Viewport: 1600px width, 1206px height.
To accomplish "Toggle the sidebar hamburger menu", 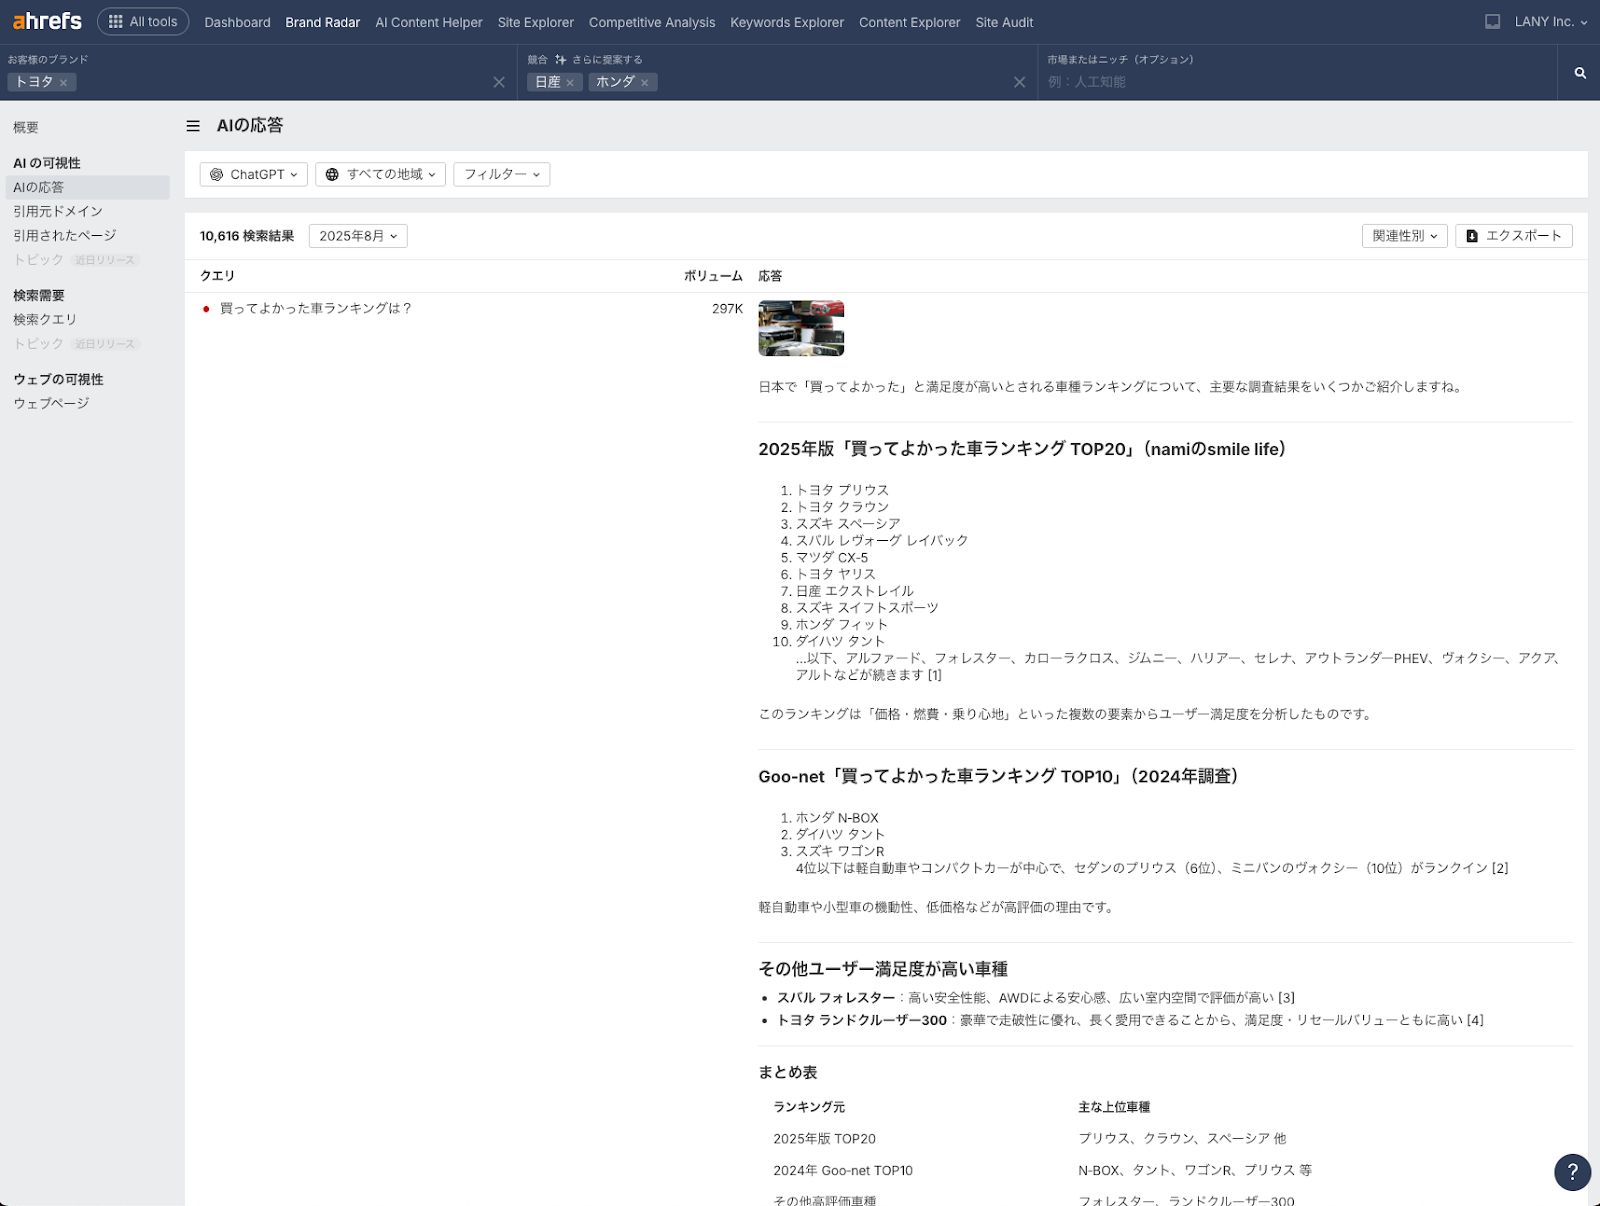I will point(193,126).
